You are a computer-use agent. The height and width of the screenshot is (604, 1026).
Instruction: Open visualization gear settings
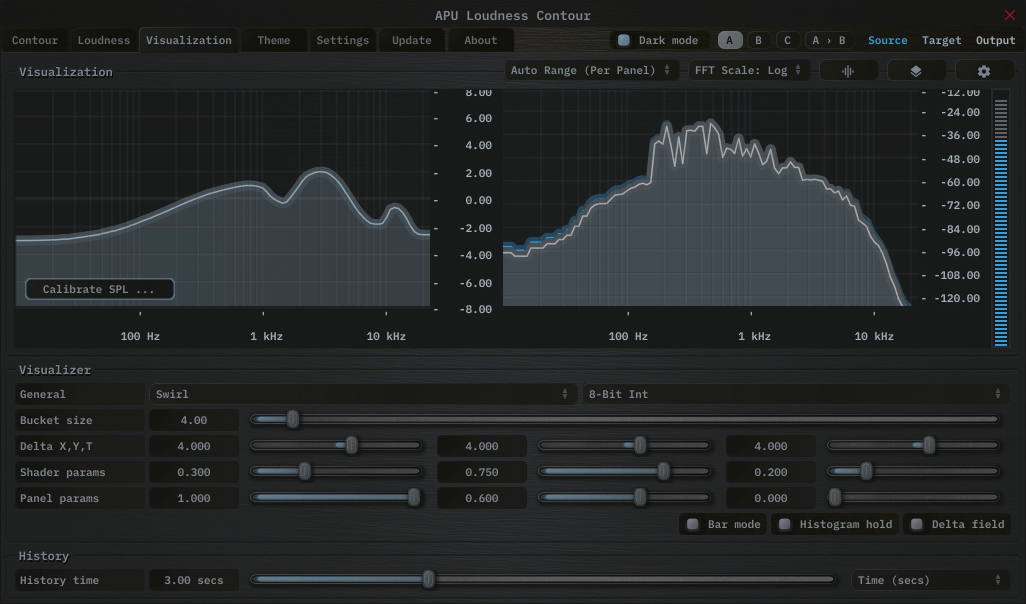click(x=984, y=71)
